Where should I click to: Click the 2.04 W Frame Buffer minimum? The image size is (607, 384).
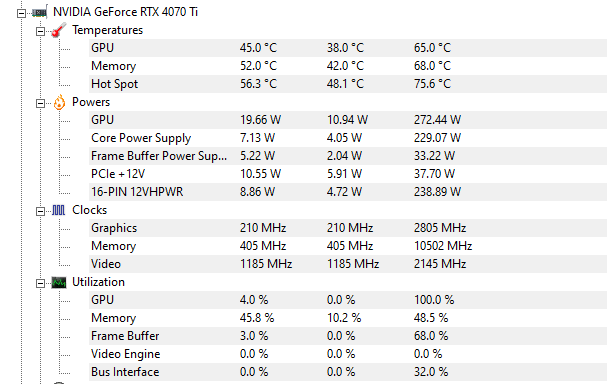click(x=344, y=156)
